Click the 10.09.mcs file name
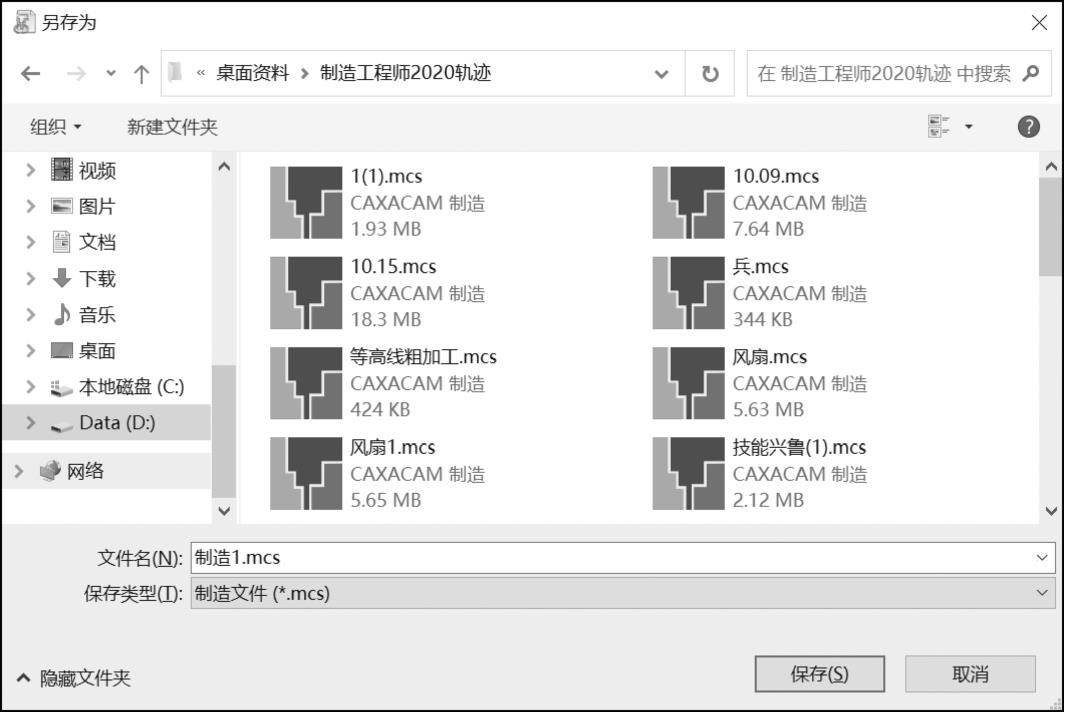This screenshot has width=1065, height=713. [x=776, y=177]
